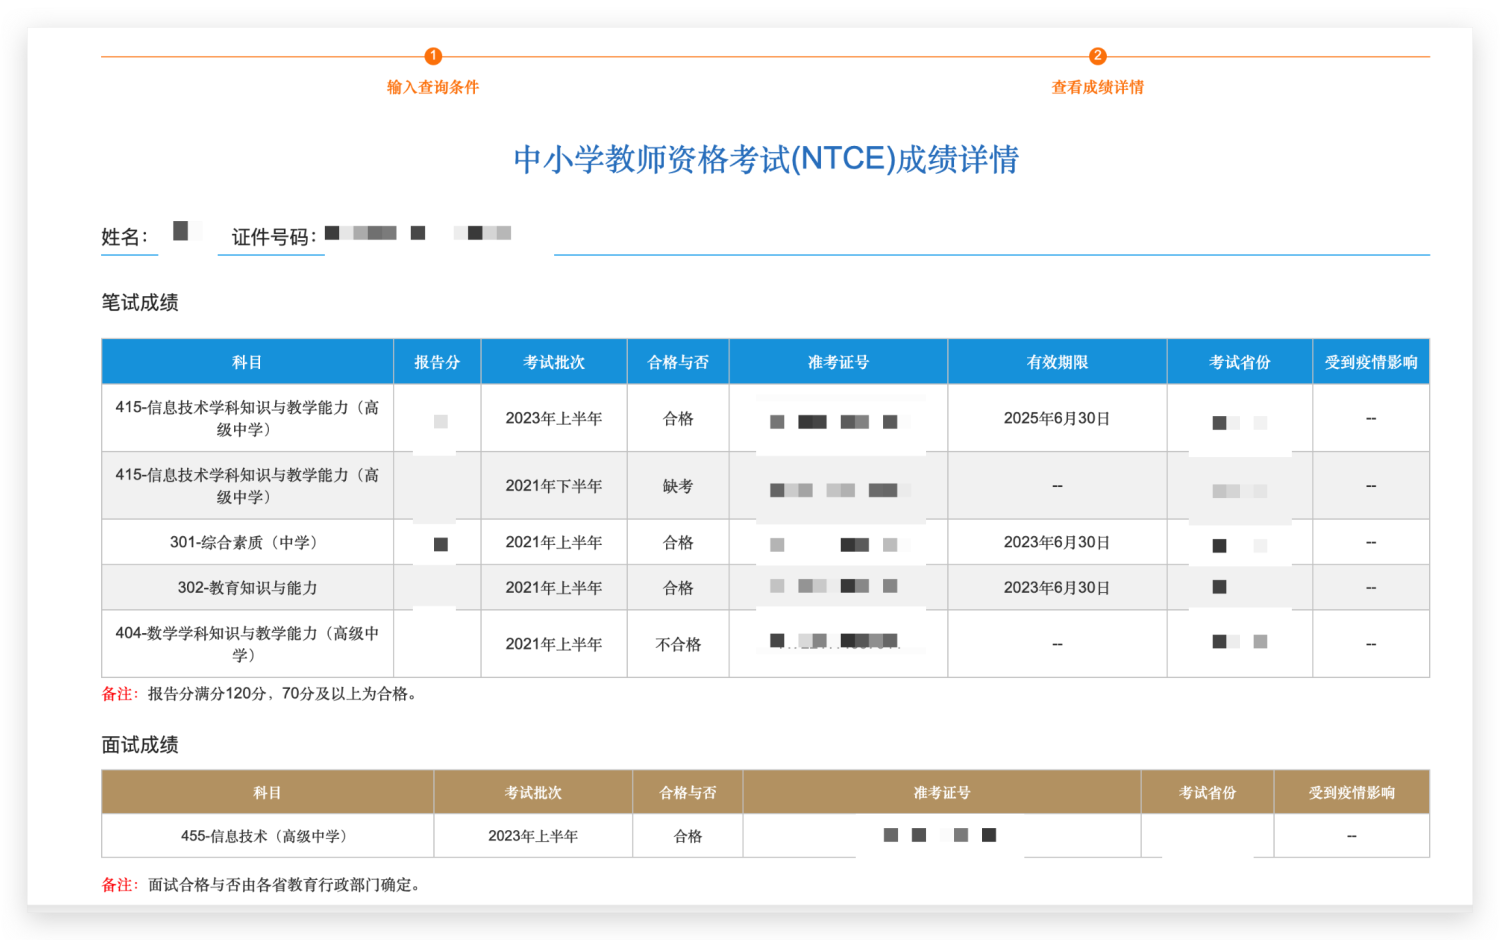Screen dimensions: 1500x940
Task: Click the 2025年6月30日 validity date
Action: tap(1057, 418)
